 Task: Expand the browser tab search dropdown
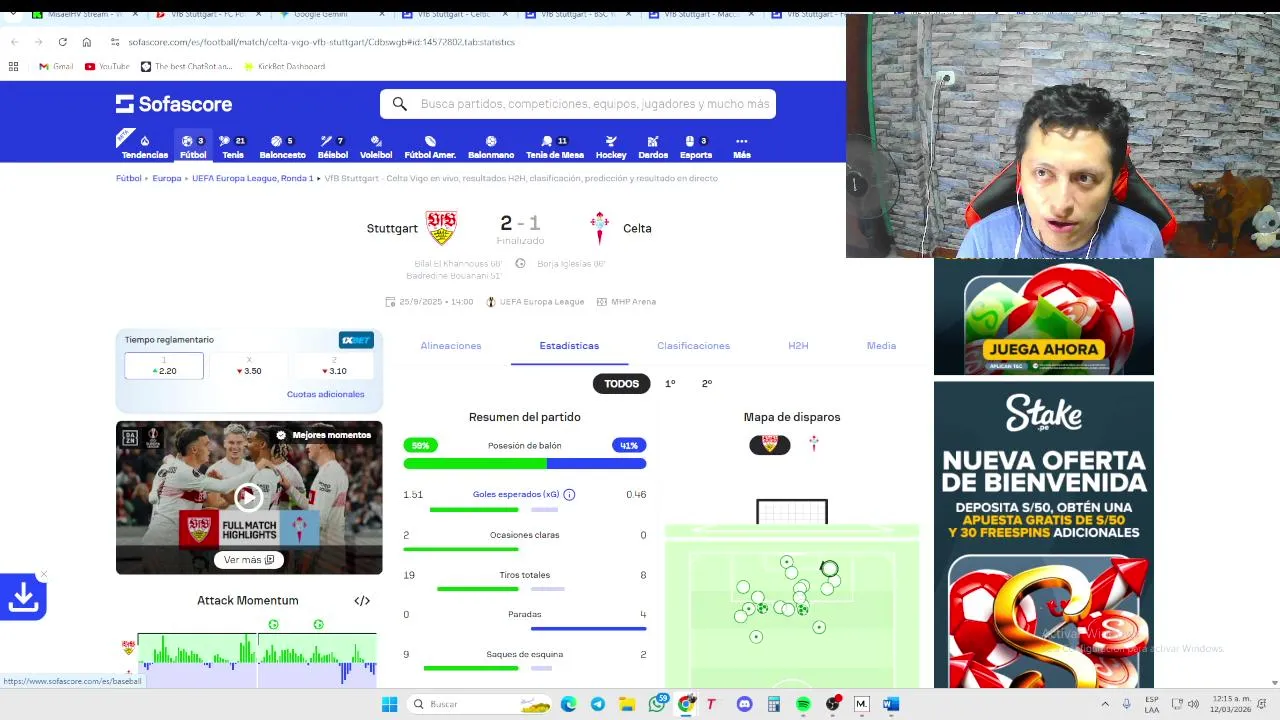click(12, 14)
